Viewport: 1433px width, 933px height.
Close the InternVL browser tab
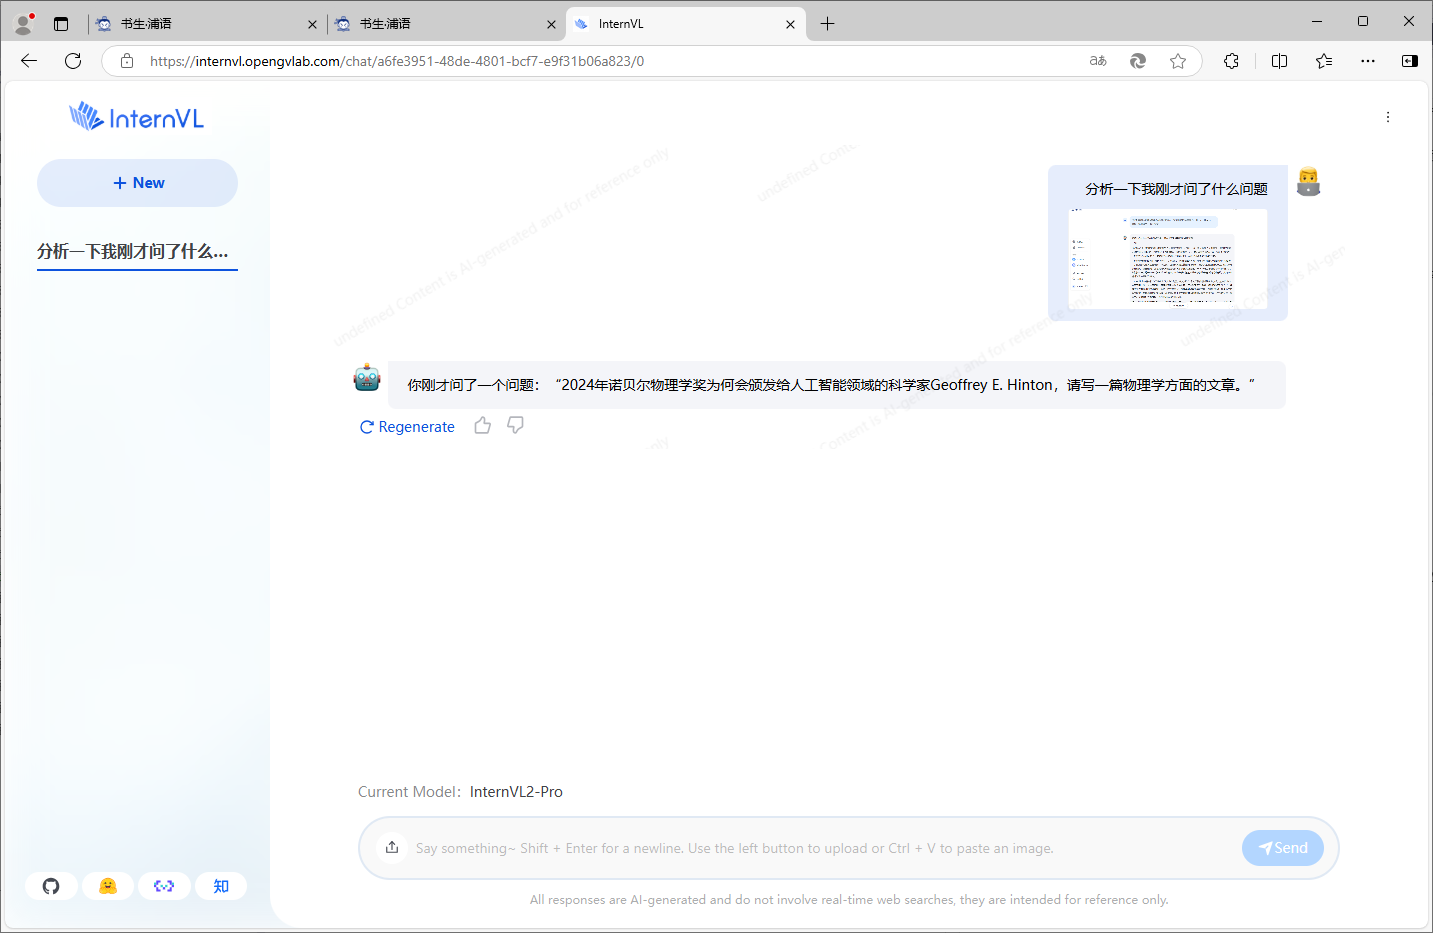tap(791, 24)
